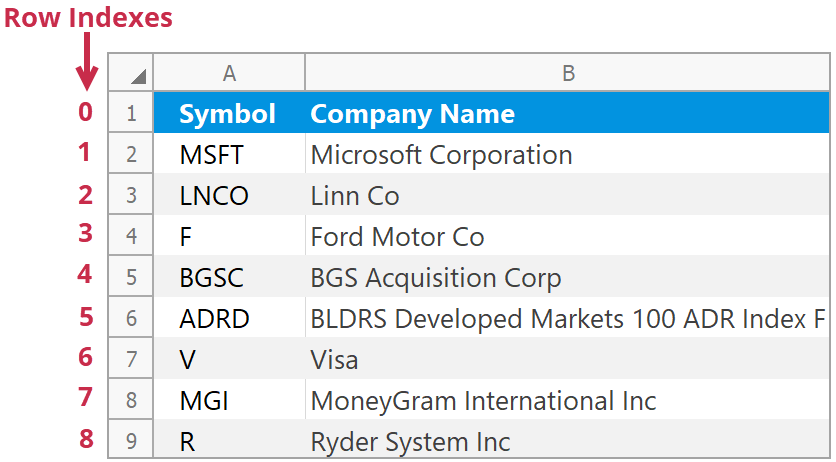This screenshot has height=462, width=836.
Task: Click the select-all corner triangle
Action: (137, 76)
